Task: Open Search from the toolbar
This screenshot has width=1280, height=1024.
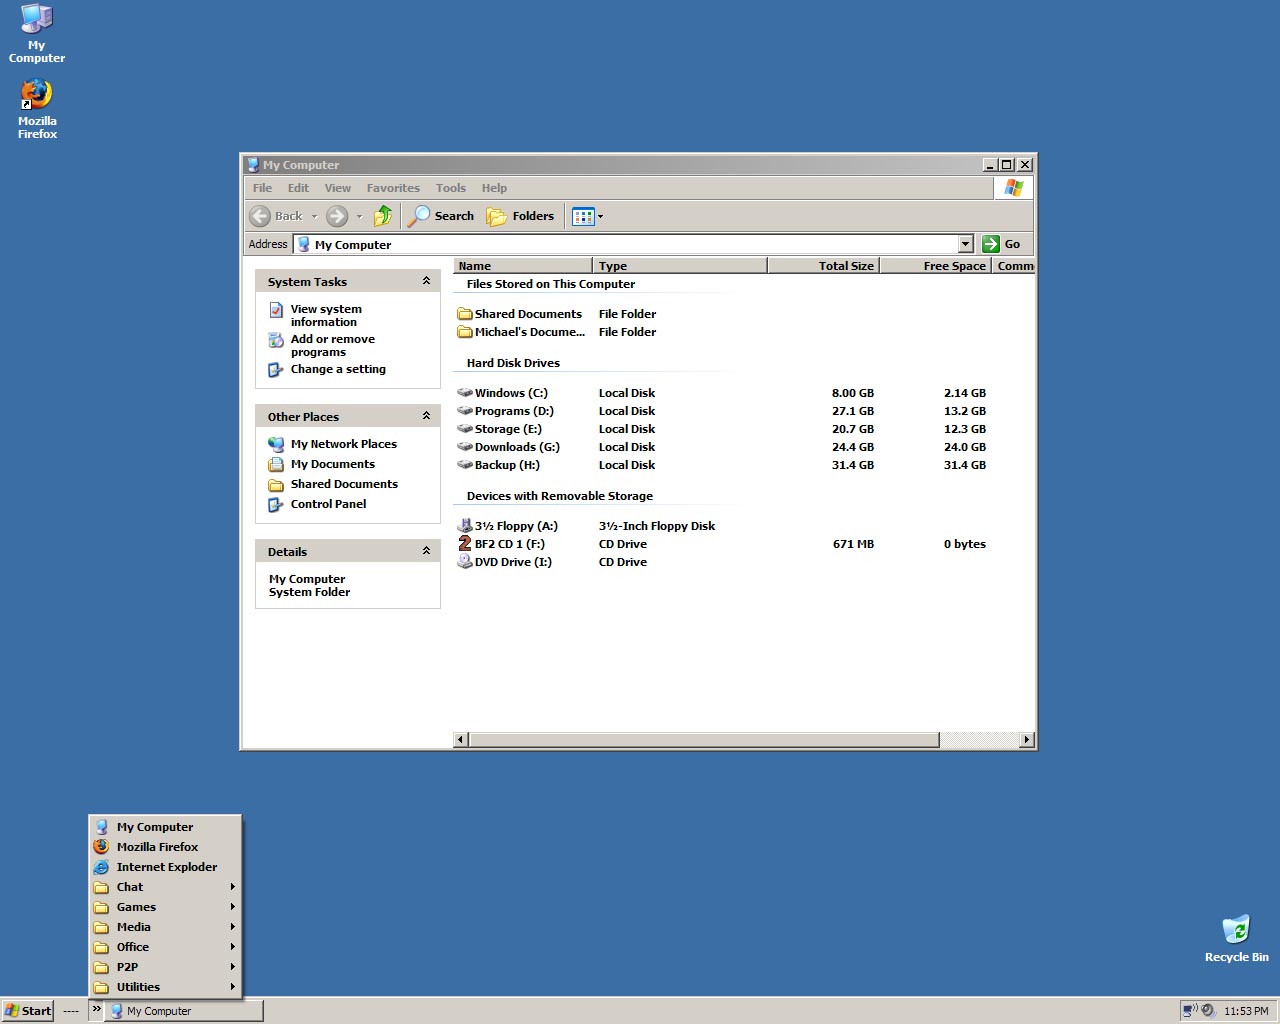Action: coord(441,216)
